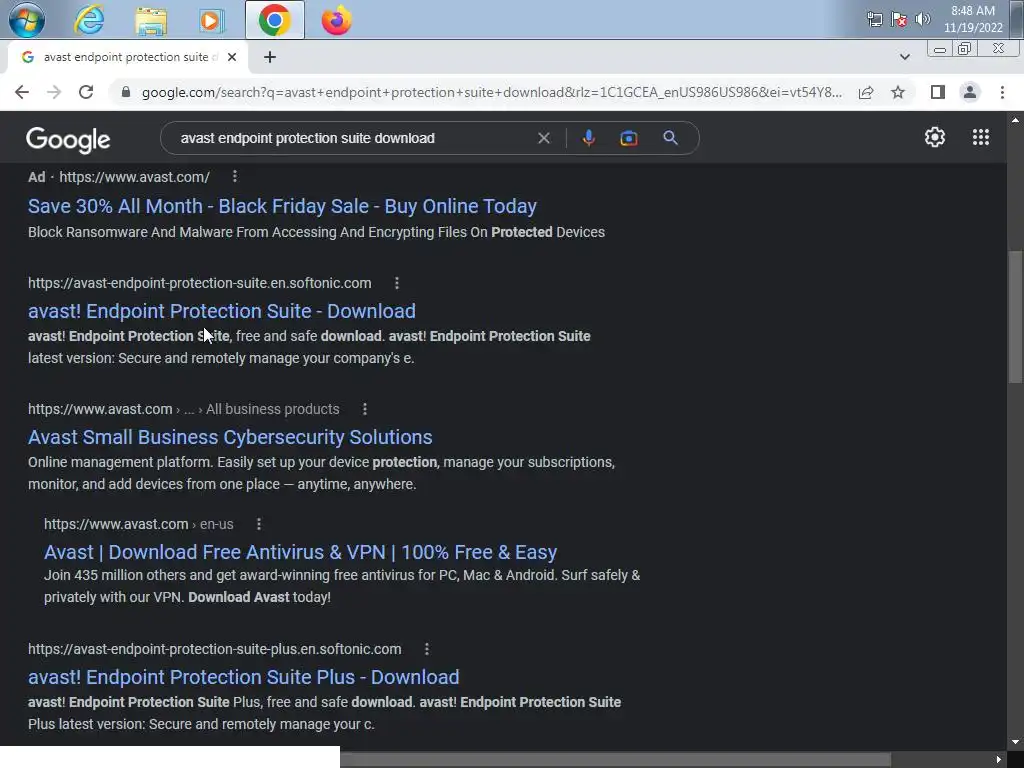The image size is (1024, 768).
Task: Open the Google apps grid
Action: pos(980,137)
